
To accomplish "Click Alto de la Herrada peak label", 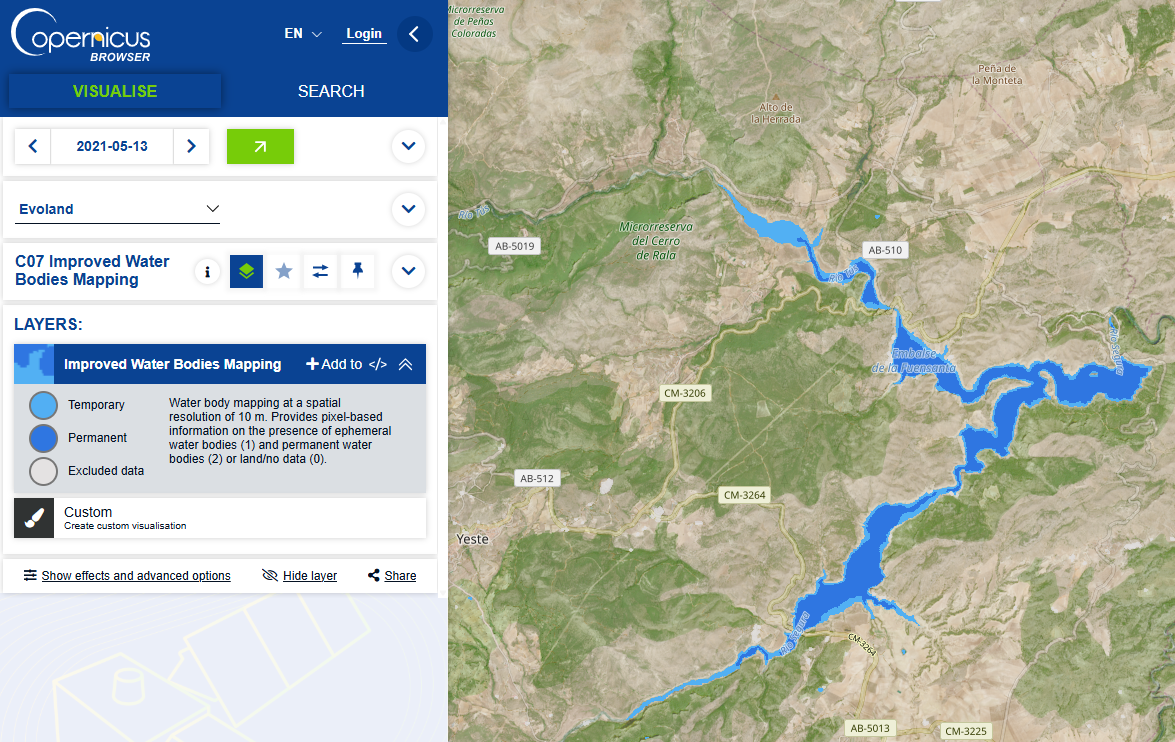I will (776, 113).
